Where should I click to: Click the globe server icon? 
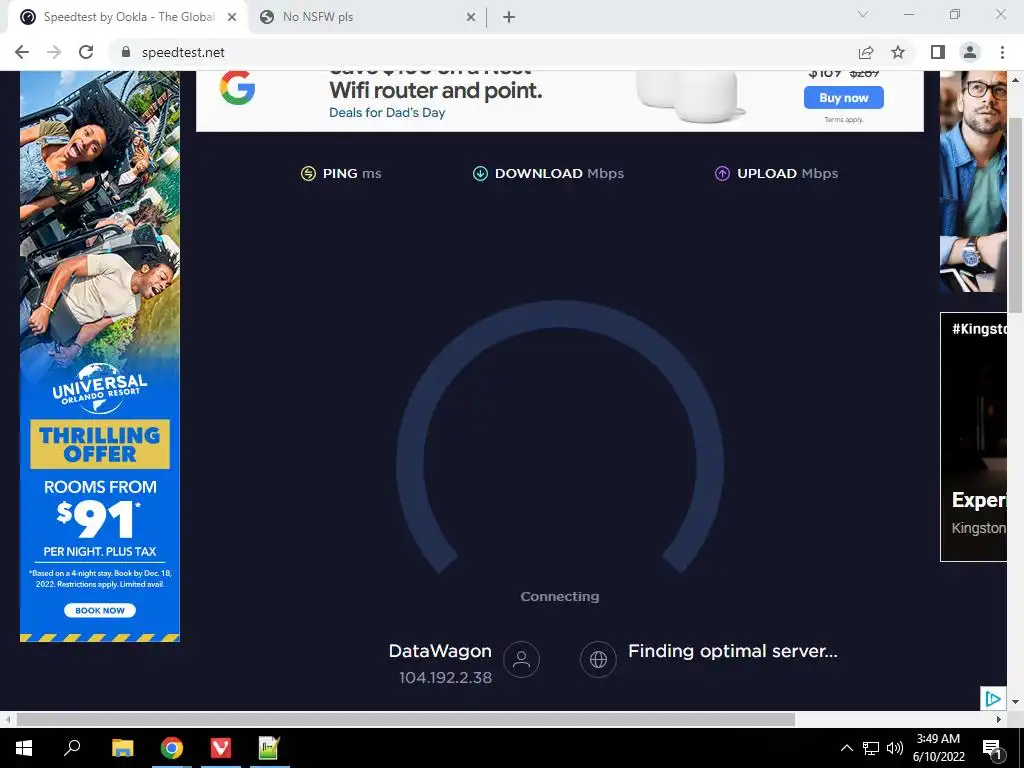click(x=598, y=659)
